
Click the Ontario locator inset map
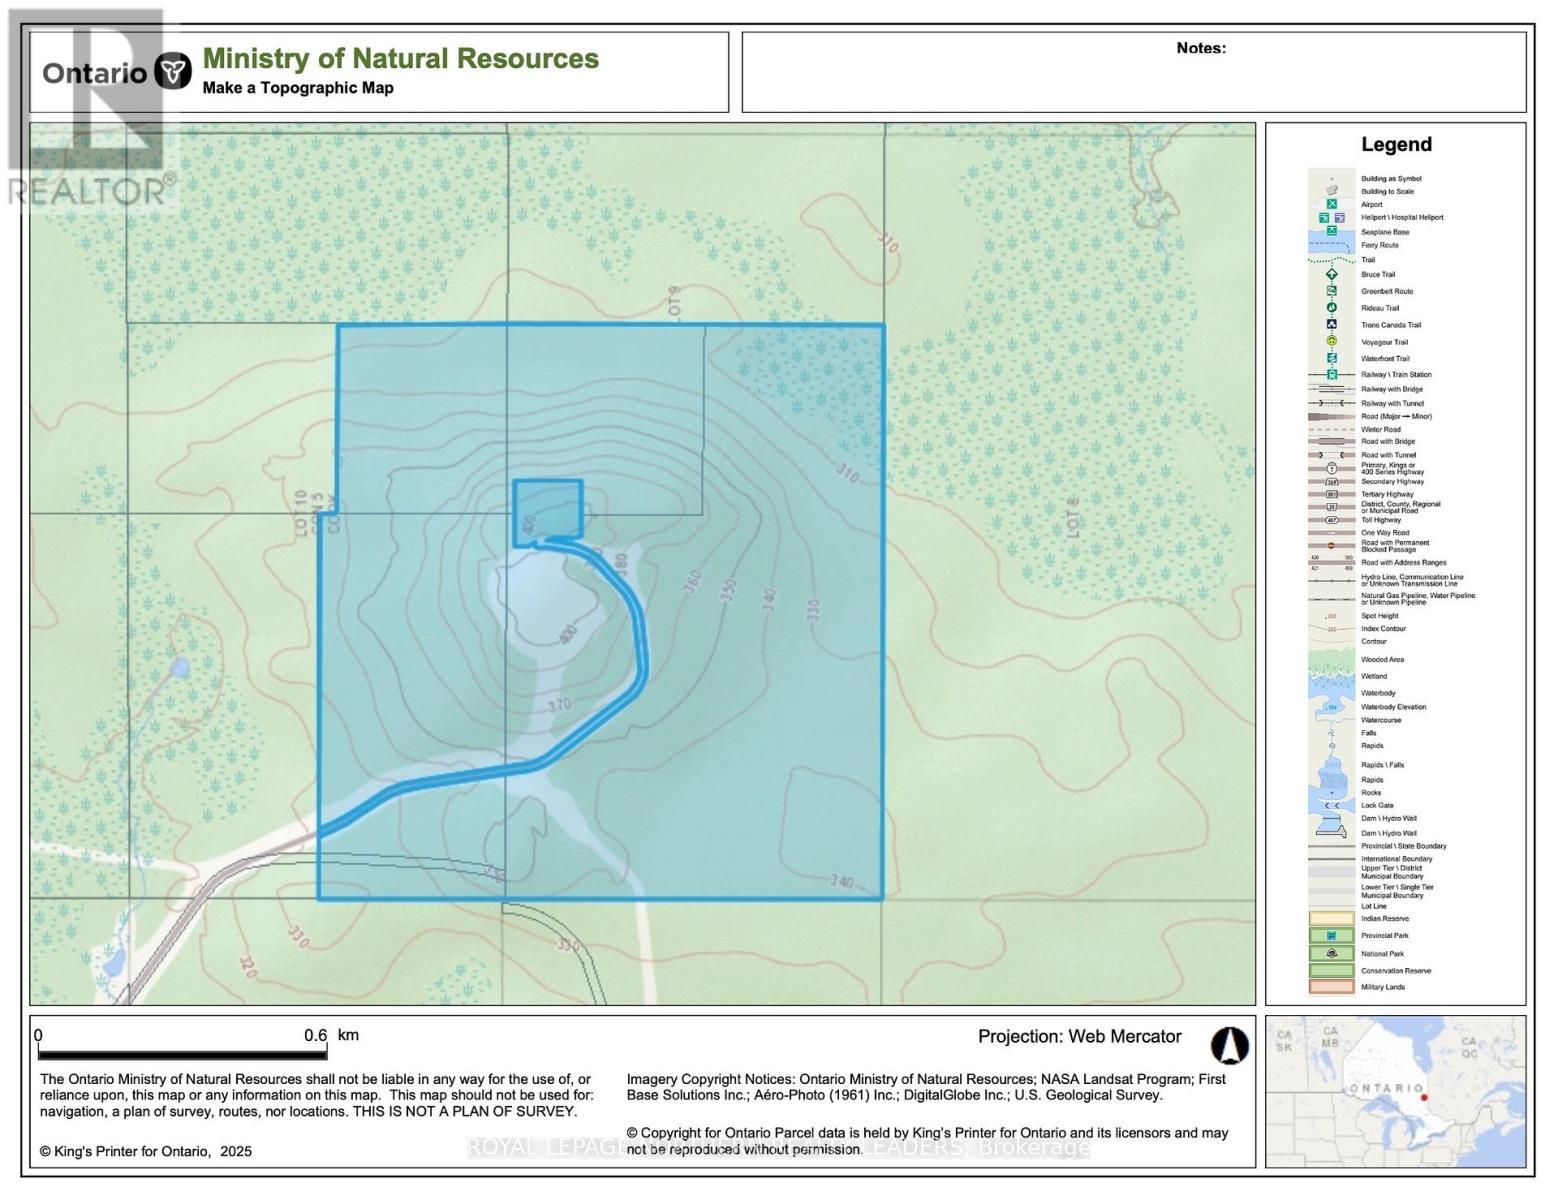tap(1395, 1091)
